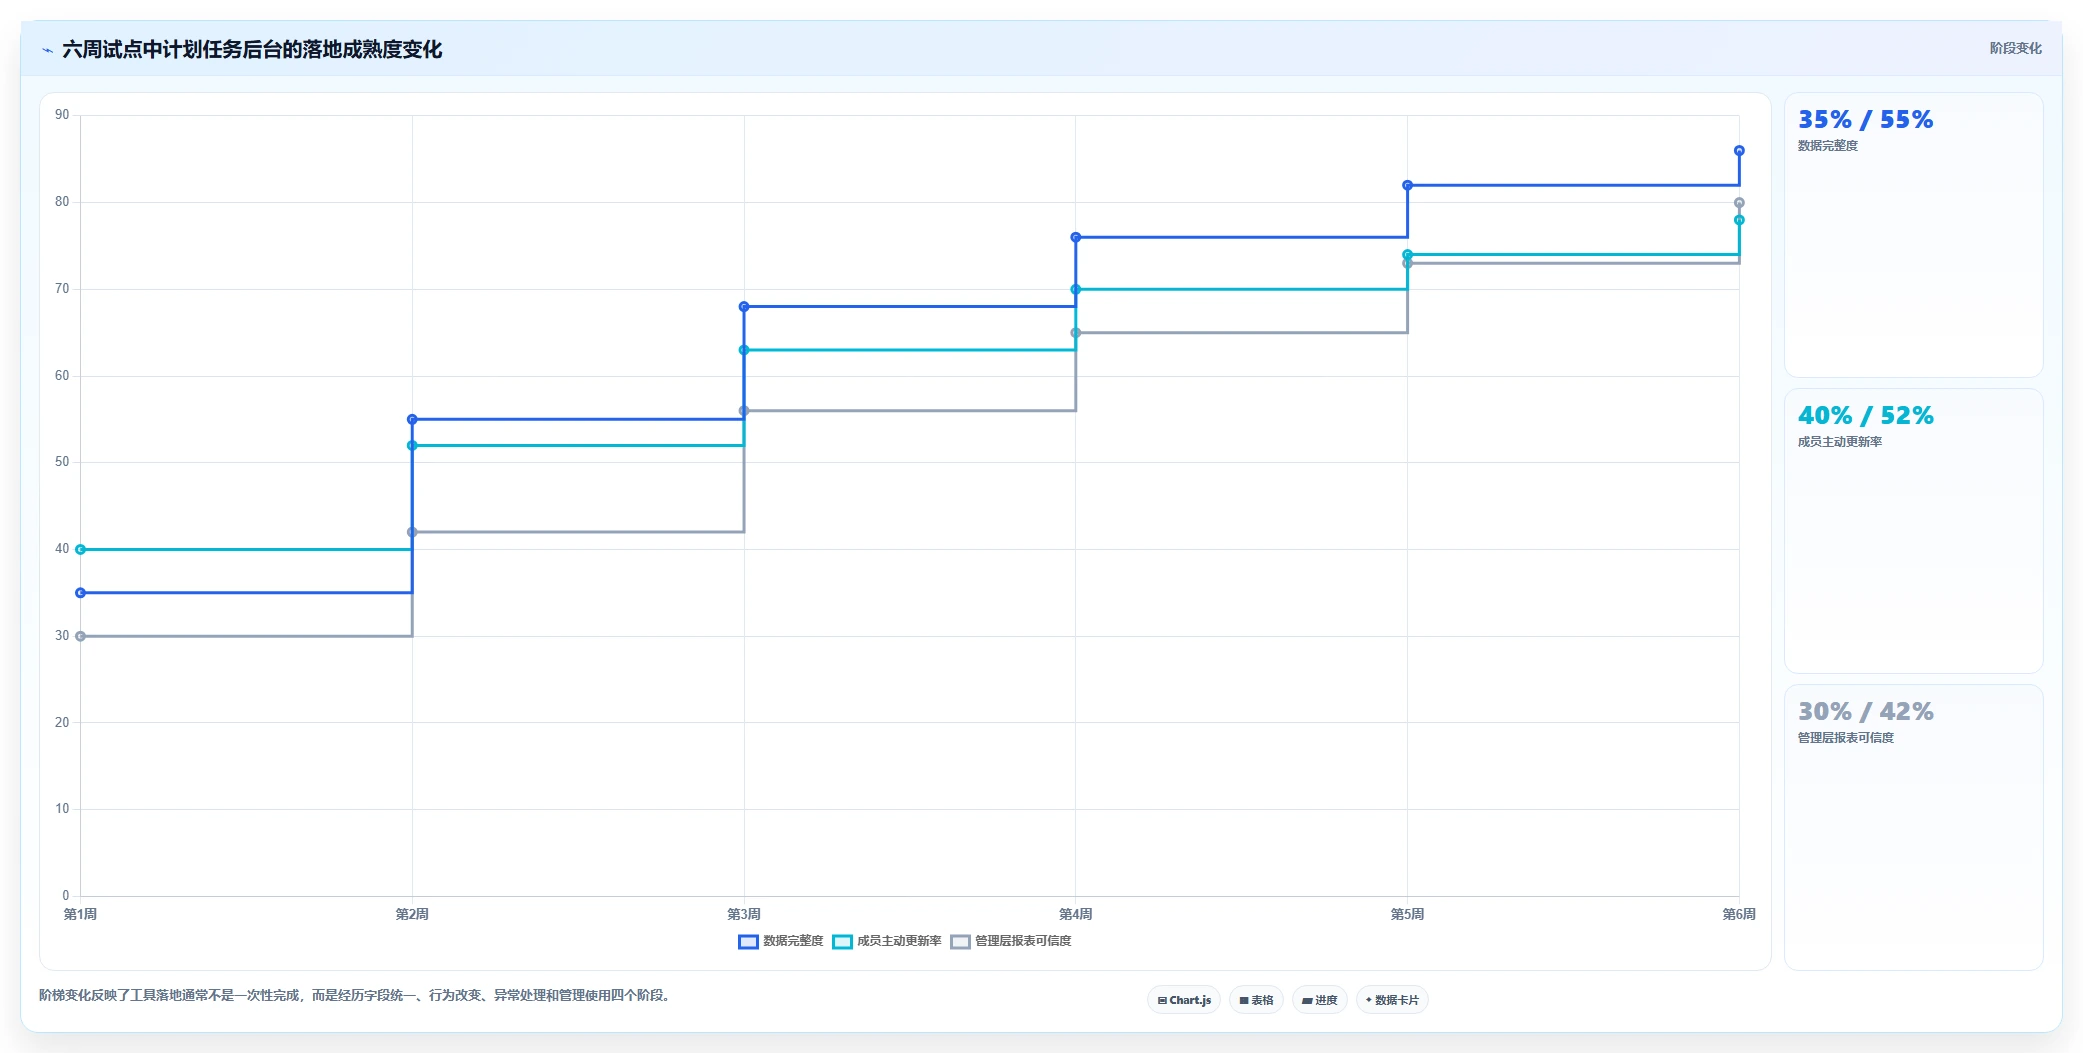Click 成员主动更新率 point at 第3周 (63)

tap(744, 350)
